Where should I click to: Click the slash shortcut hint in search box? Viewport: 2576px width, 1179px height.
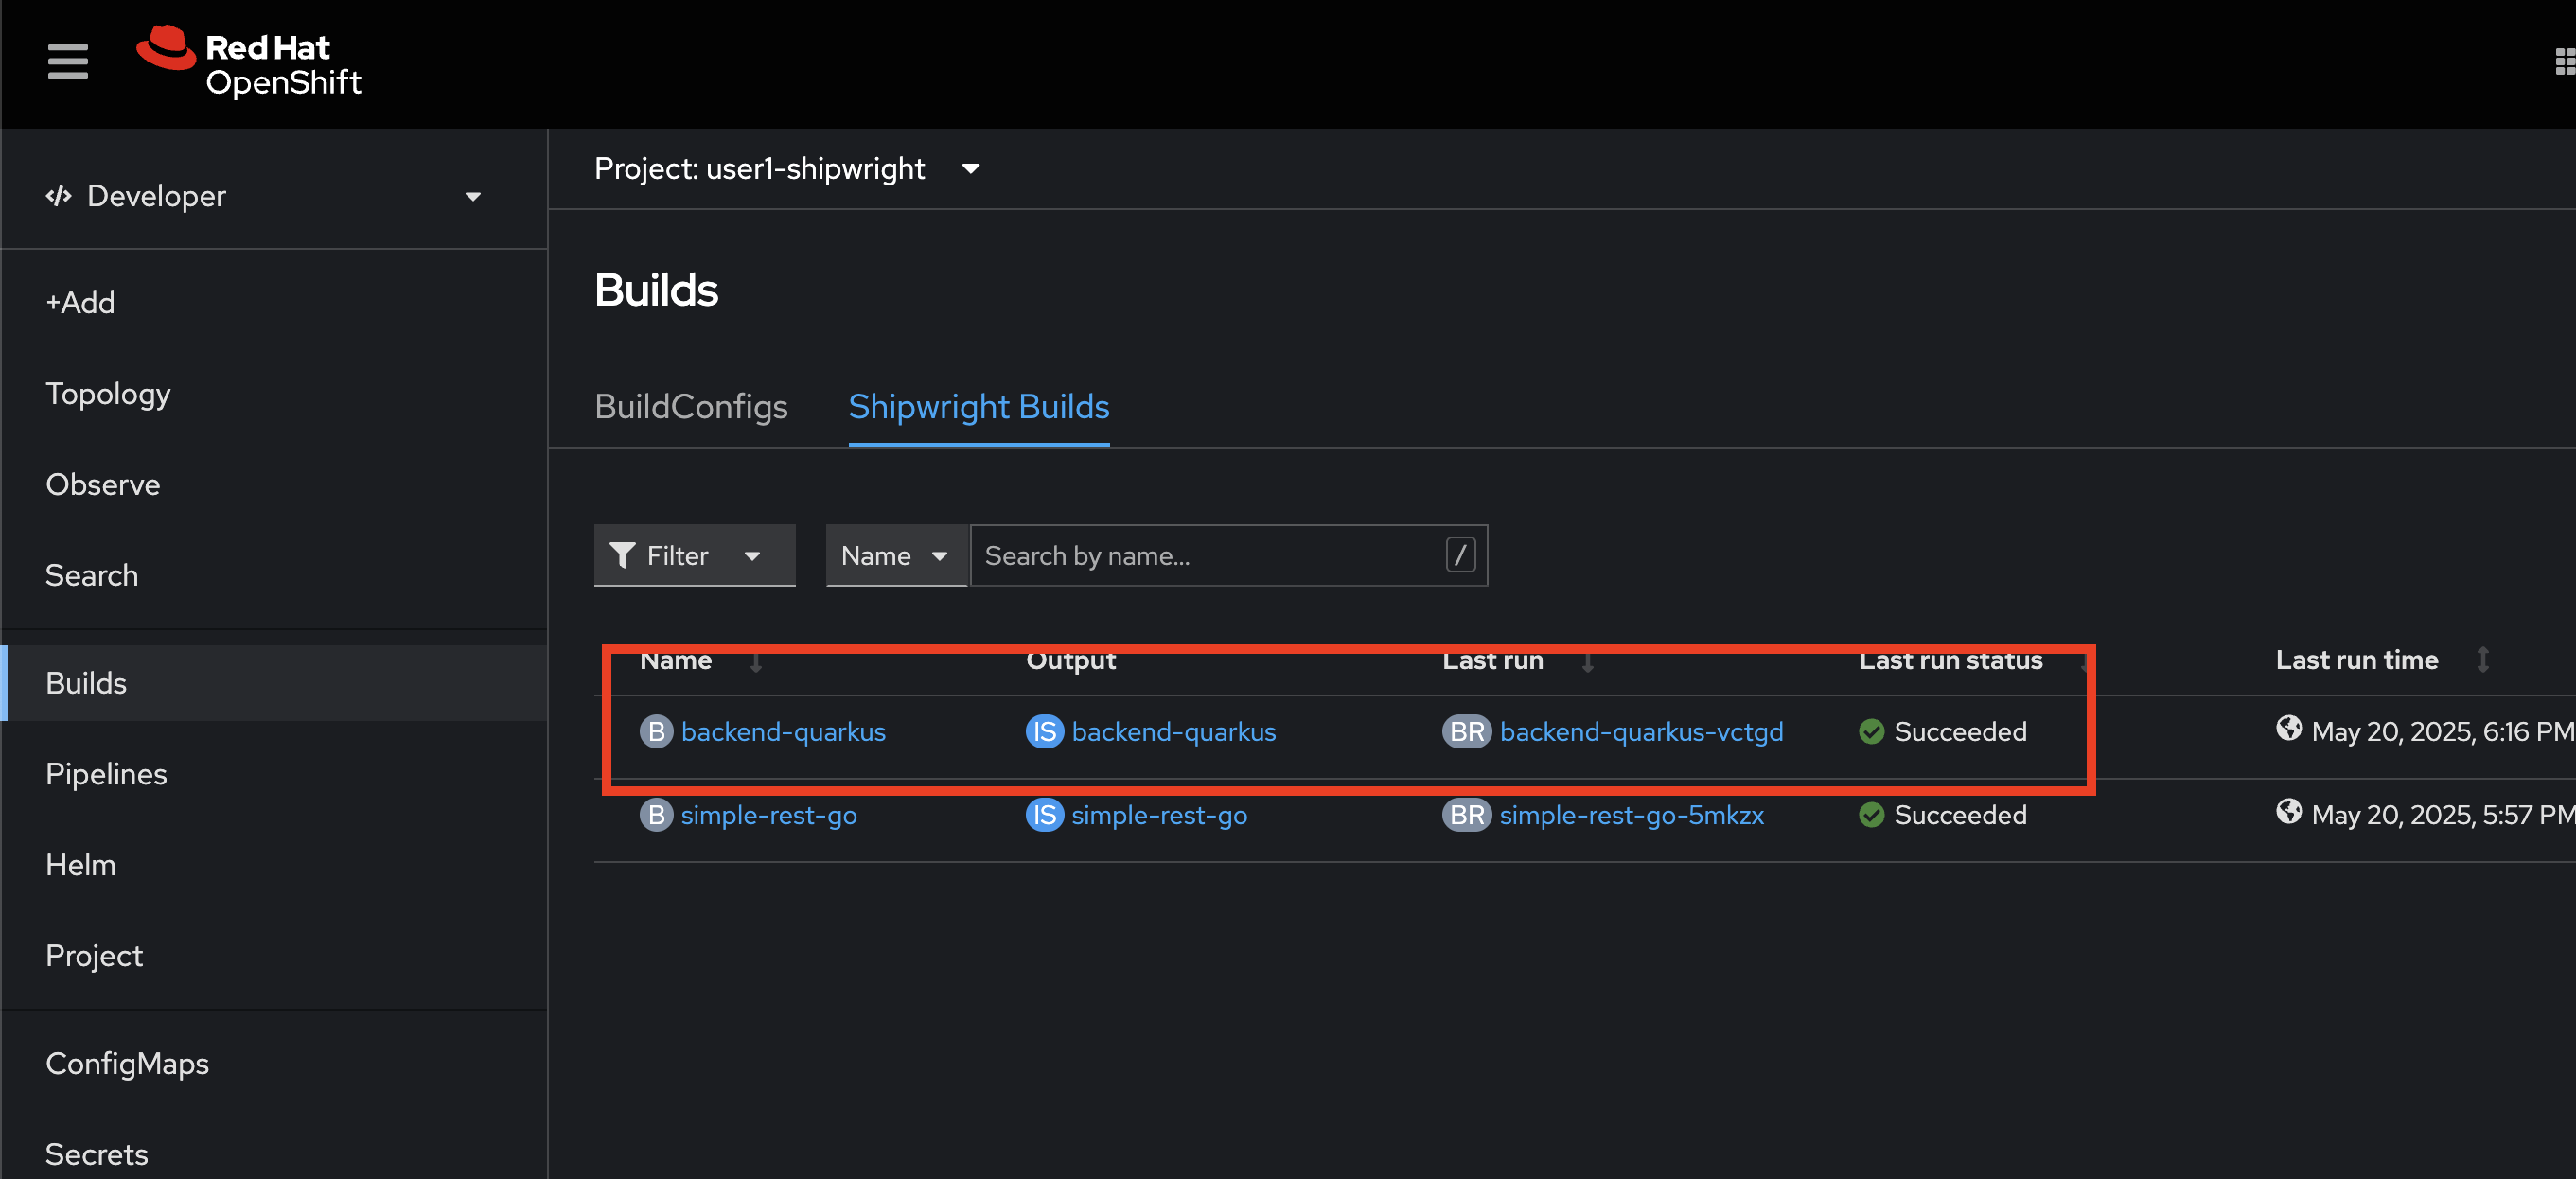pyautogui.click(x=1460, y=555)
